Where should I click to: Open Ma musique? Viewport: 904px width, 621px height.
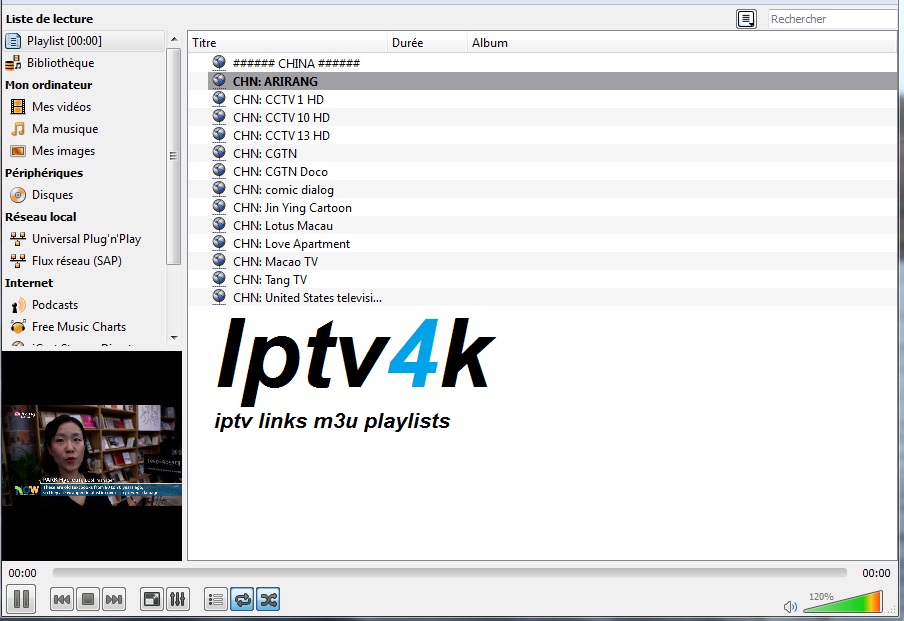[65, 129]
